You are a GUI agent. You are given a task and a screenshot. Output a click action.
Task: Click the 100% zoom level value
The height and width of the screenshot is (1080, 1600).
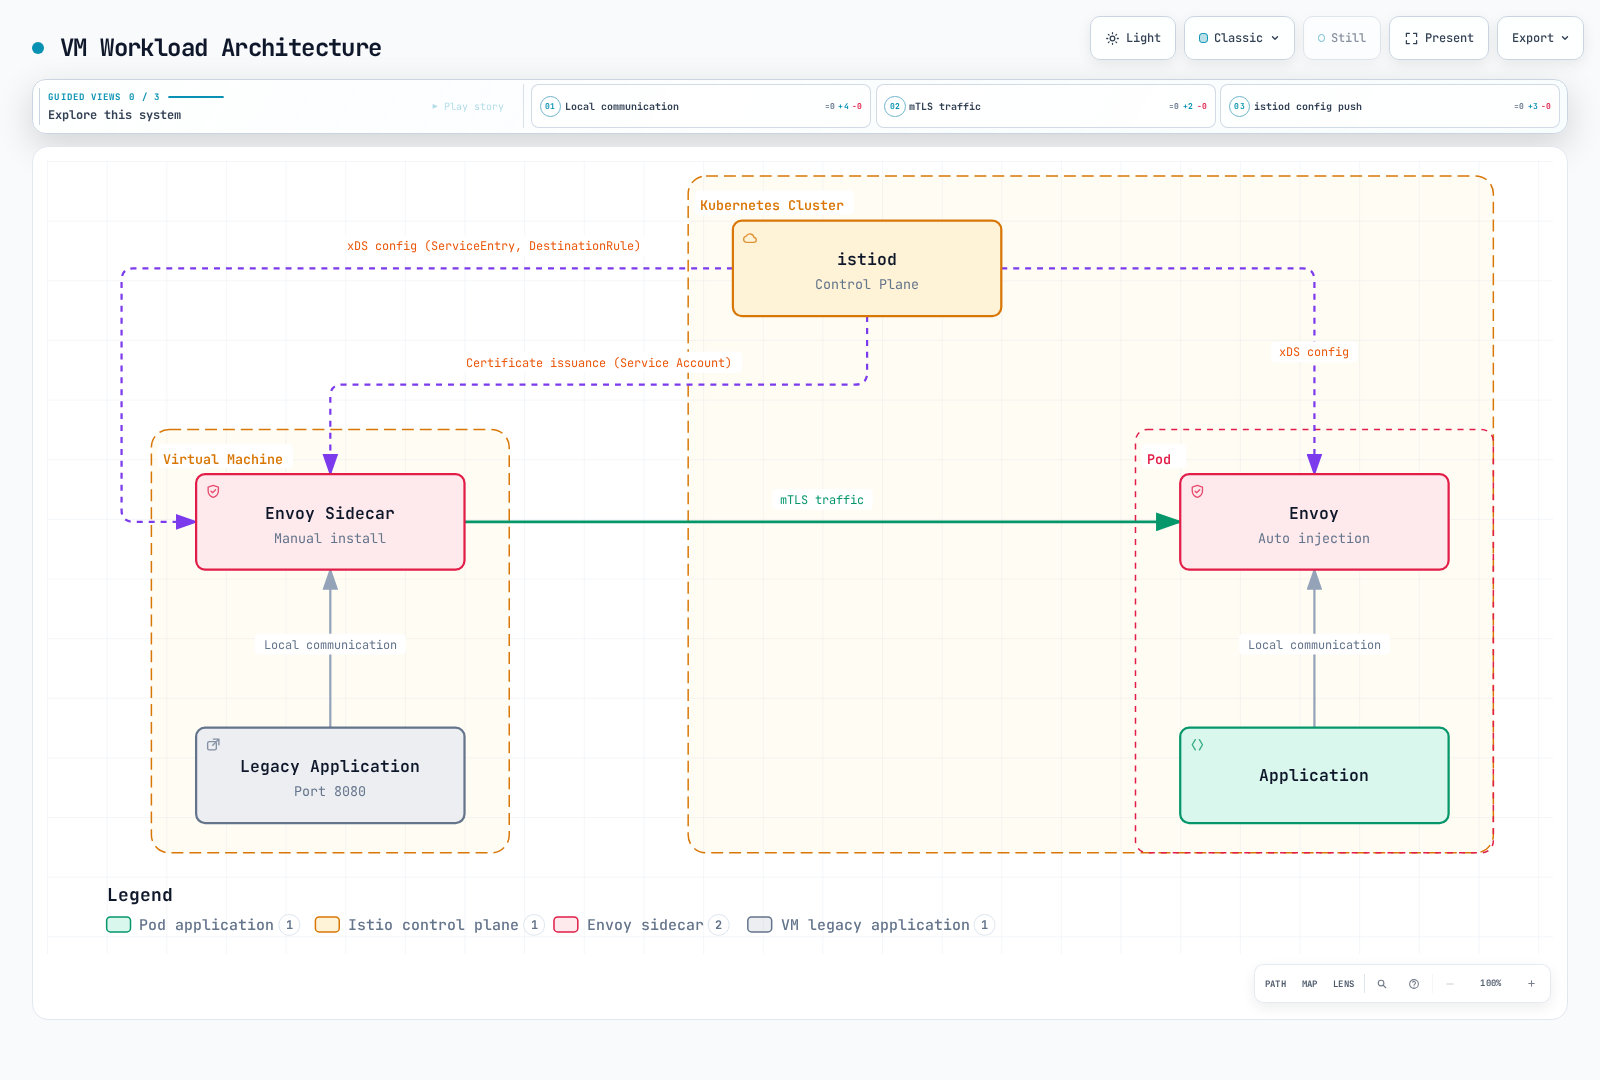(1490, 984)
